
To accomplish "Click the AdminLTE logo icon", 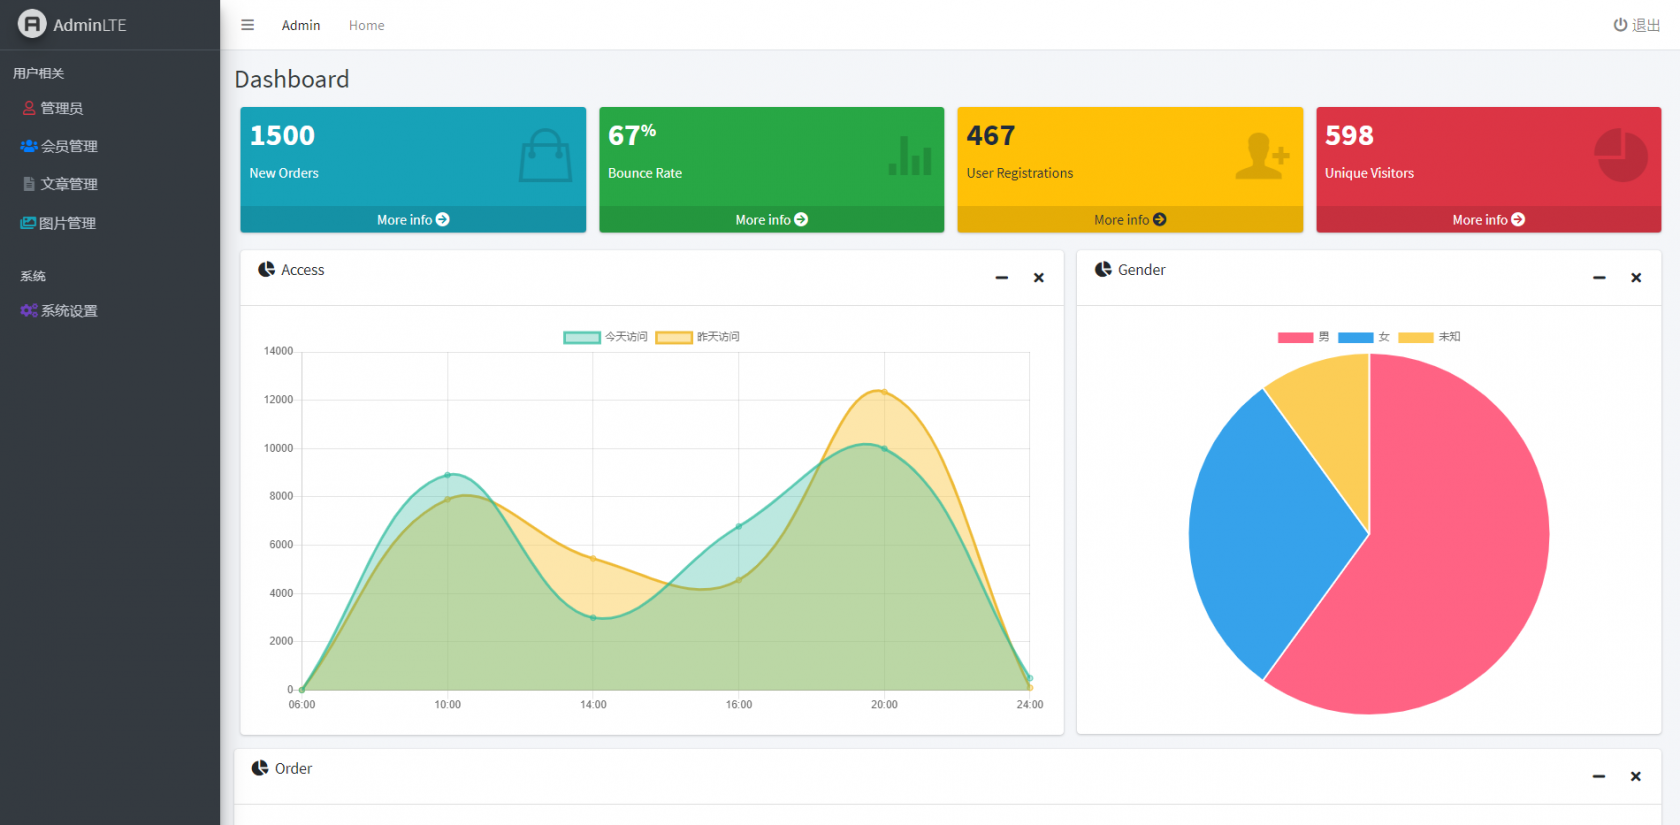I will pyautogui.click(x=32, y=24).
